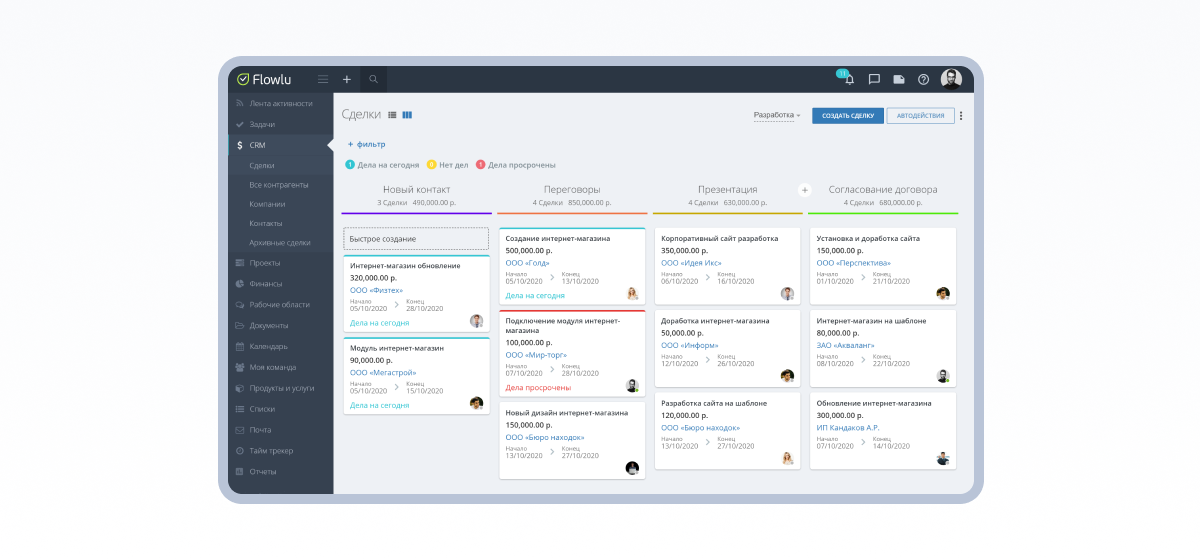Click assignee avatar on Интернет-магазин обновление card
Image resolution: width=1200 pixels, height=560 pixels.
(477, 321)
